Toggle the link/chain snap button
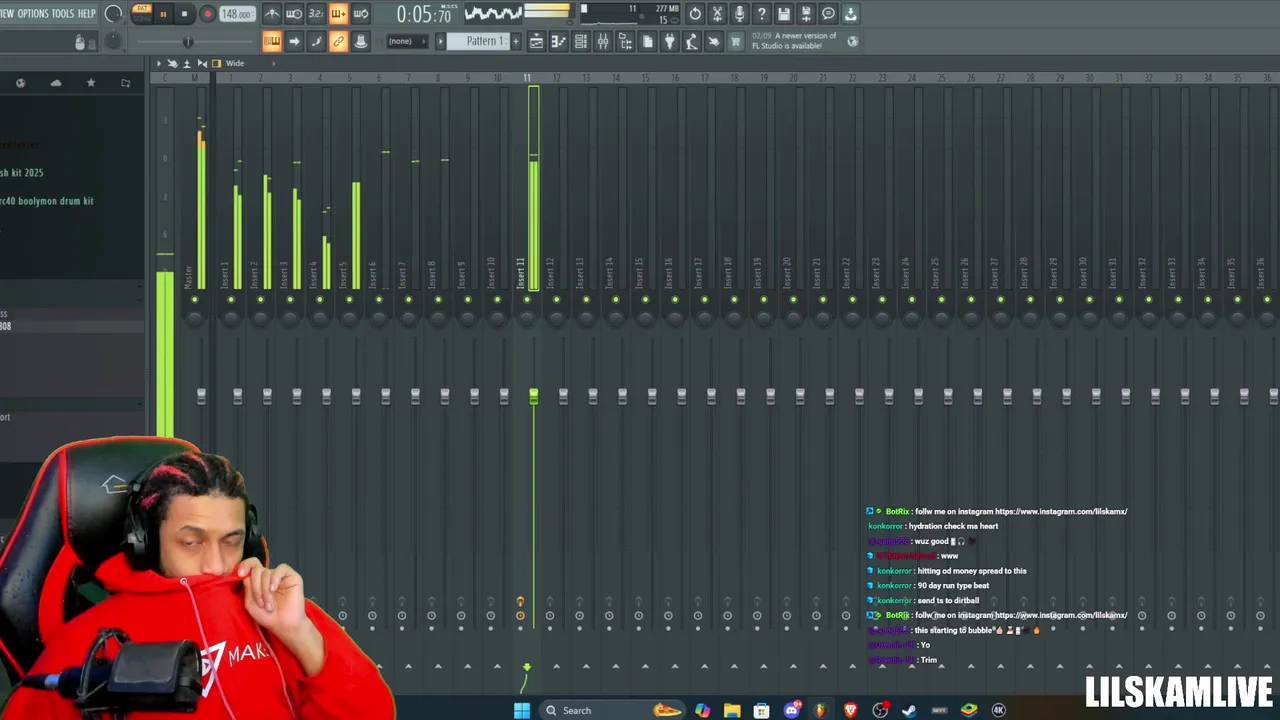The image size is (1280, 720). coord(338,41)
